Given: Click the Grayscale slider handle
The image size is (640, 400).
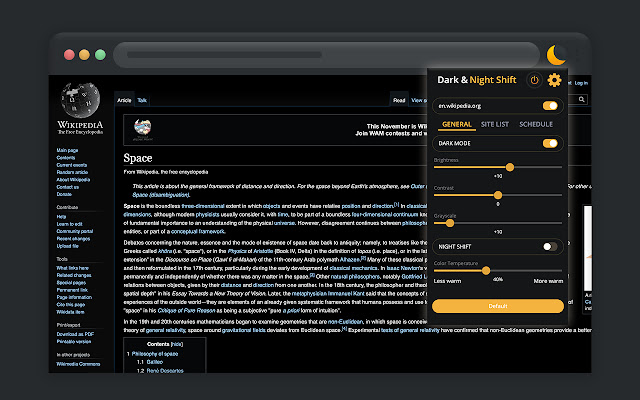Looking at the screenshot, I should (x=450, y=223).
